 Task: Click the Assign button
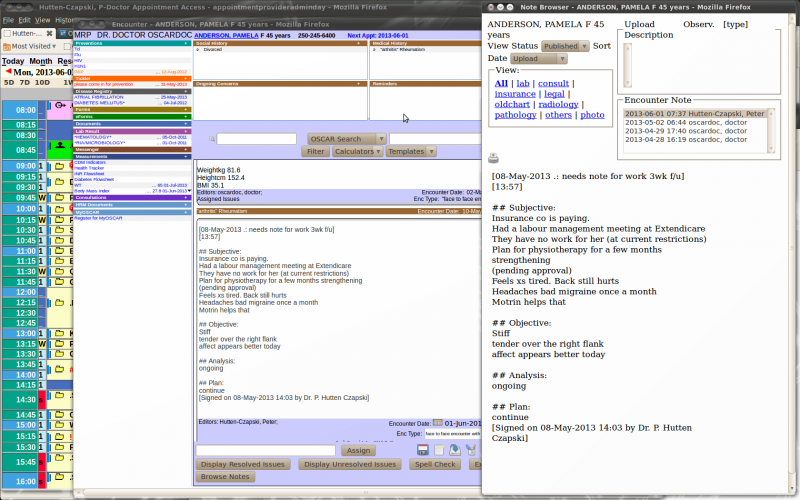pyautogui.click(x=359, y=451)
